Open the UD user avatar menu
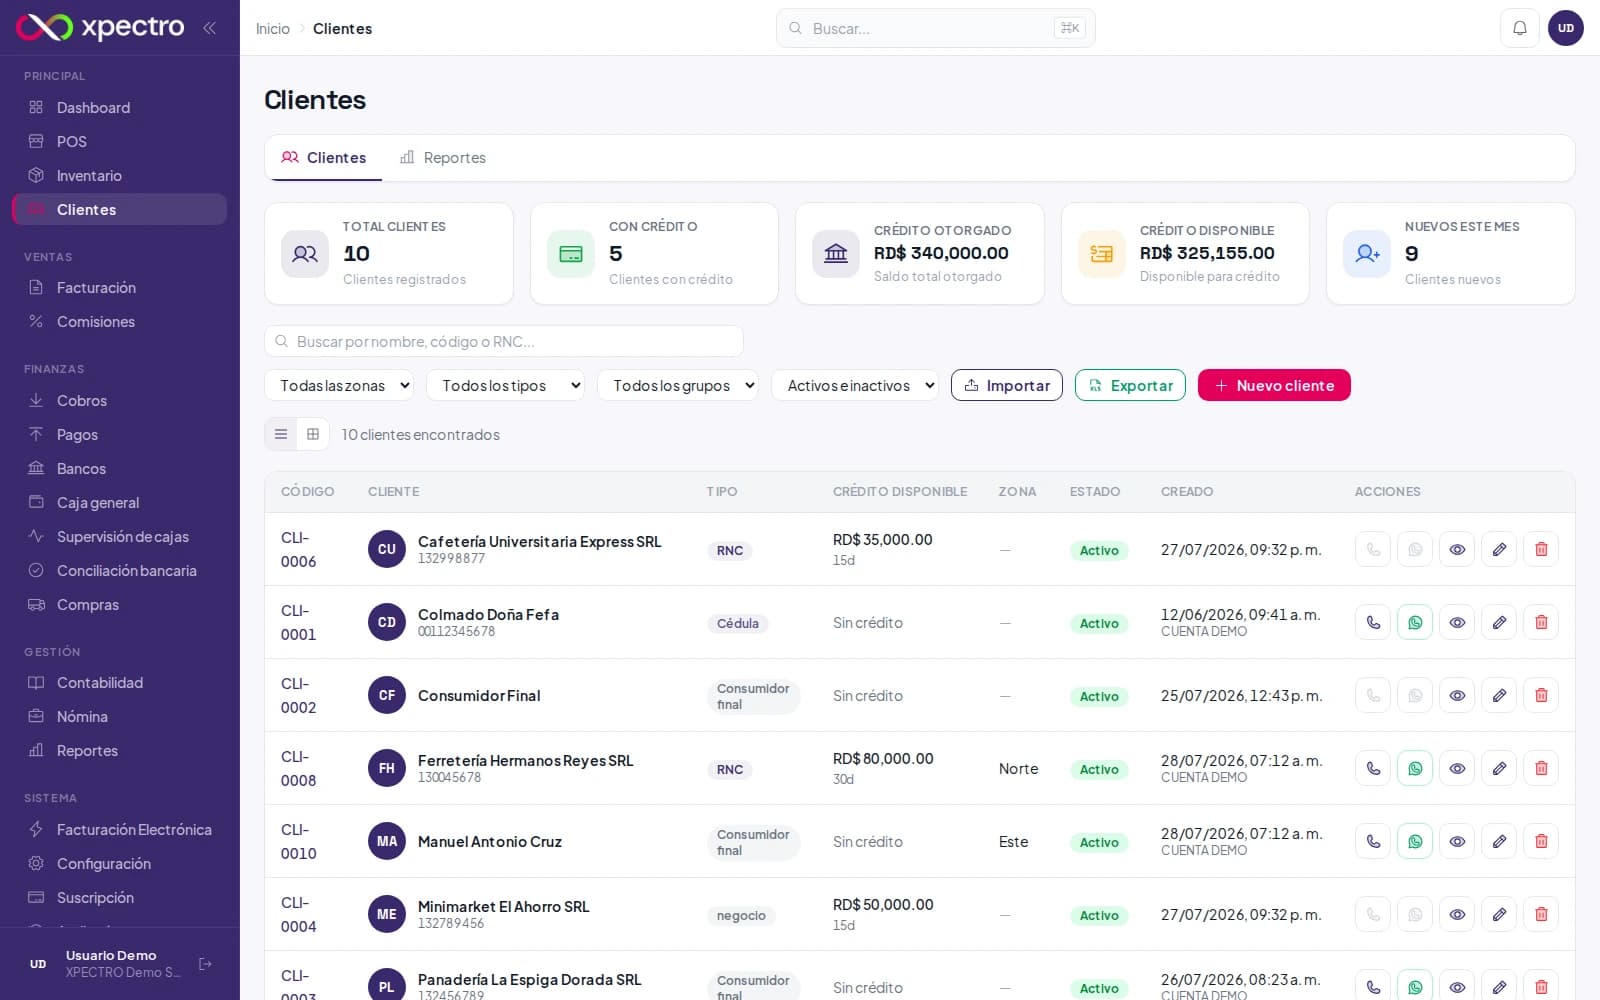The height and width of the screenshot is (1000, 1600). point(1566,28)
